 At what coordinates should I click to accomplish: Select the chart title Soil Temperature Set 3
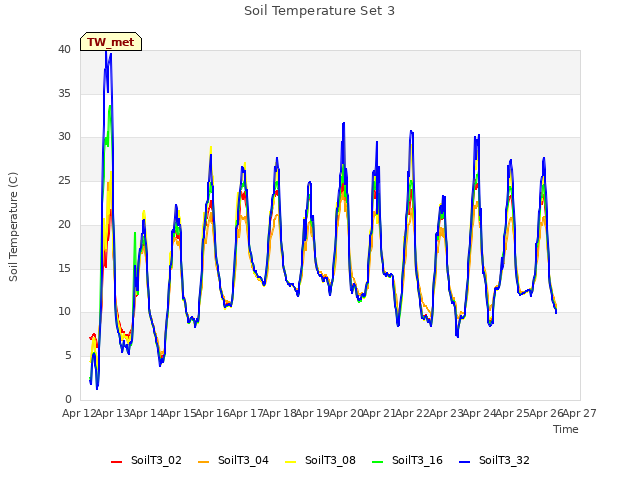click(320, 11)
